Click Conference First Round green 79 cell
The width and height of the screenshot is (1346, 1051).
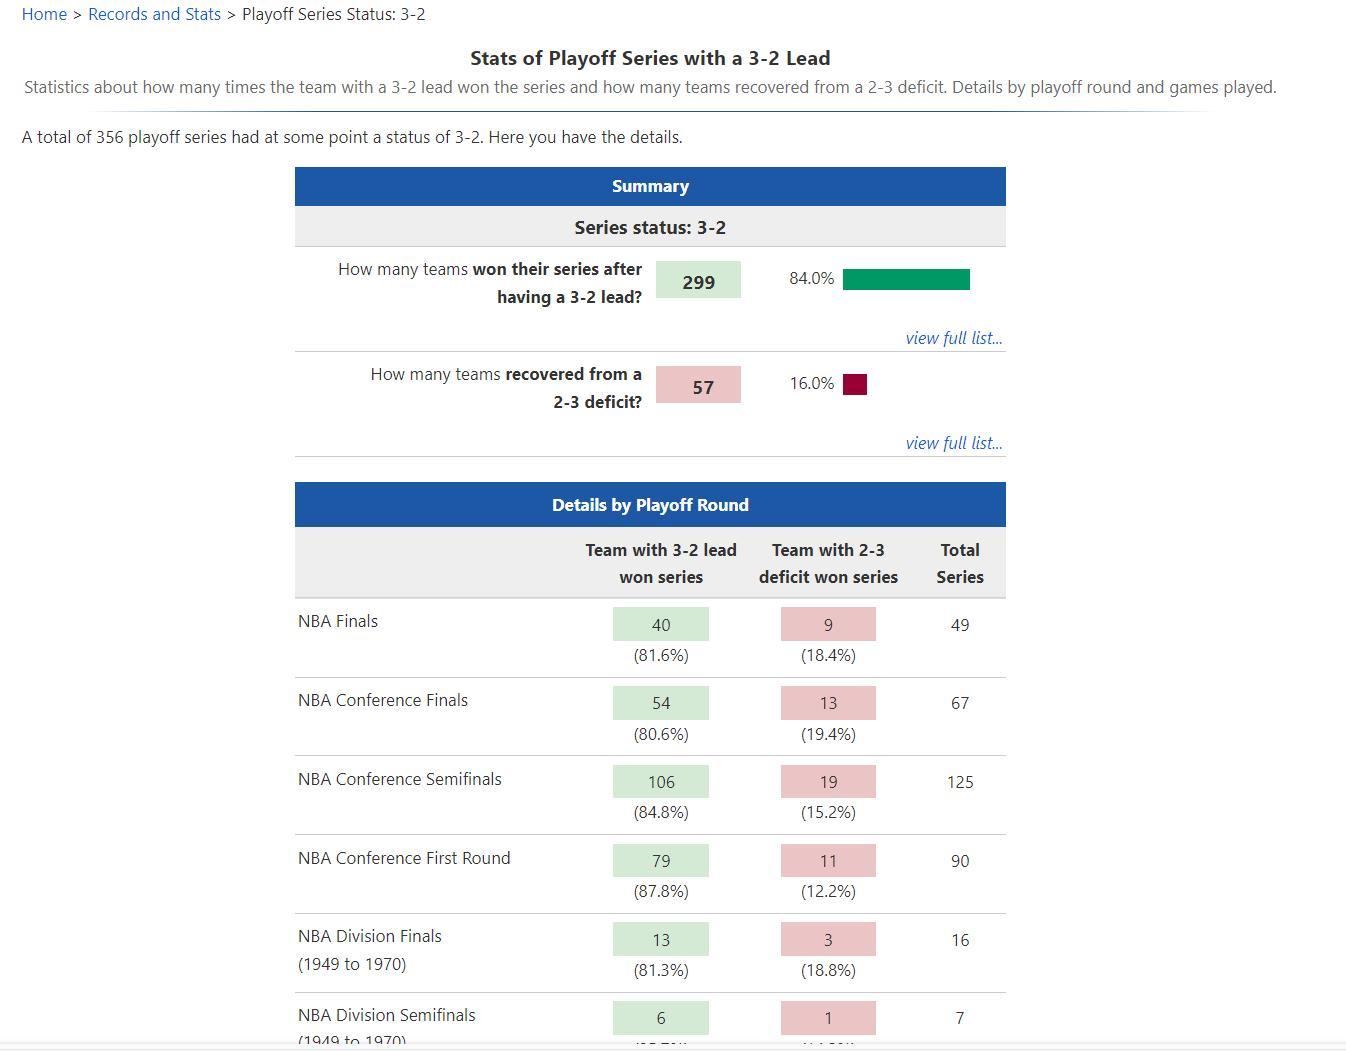point(661,861)
